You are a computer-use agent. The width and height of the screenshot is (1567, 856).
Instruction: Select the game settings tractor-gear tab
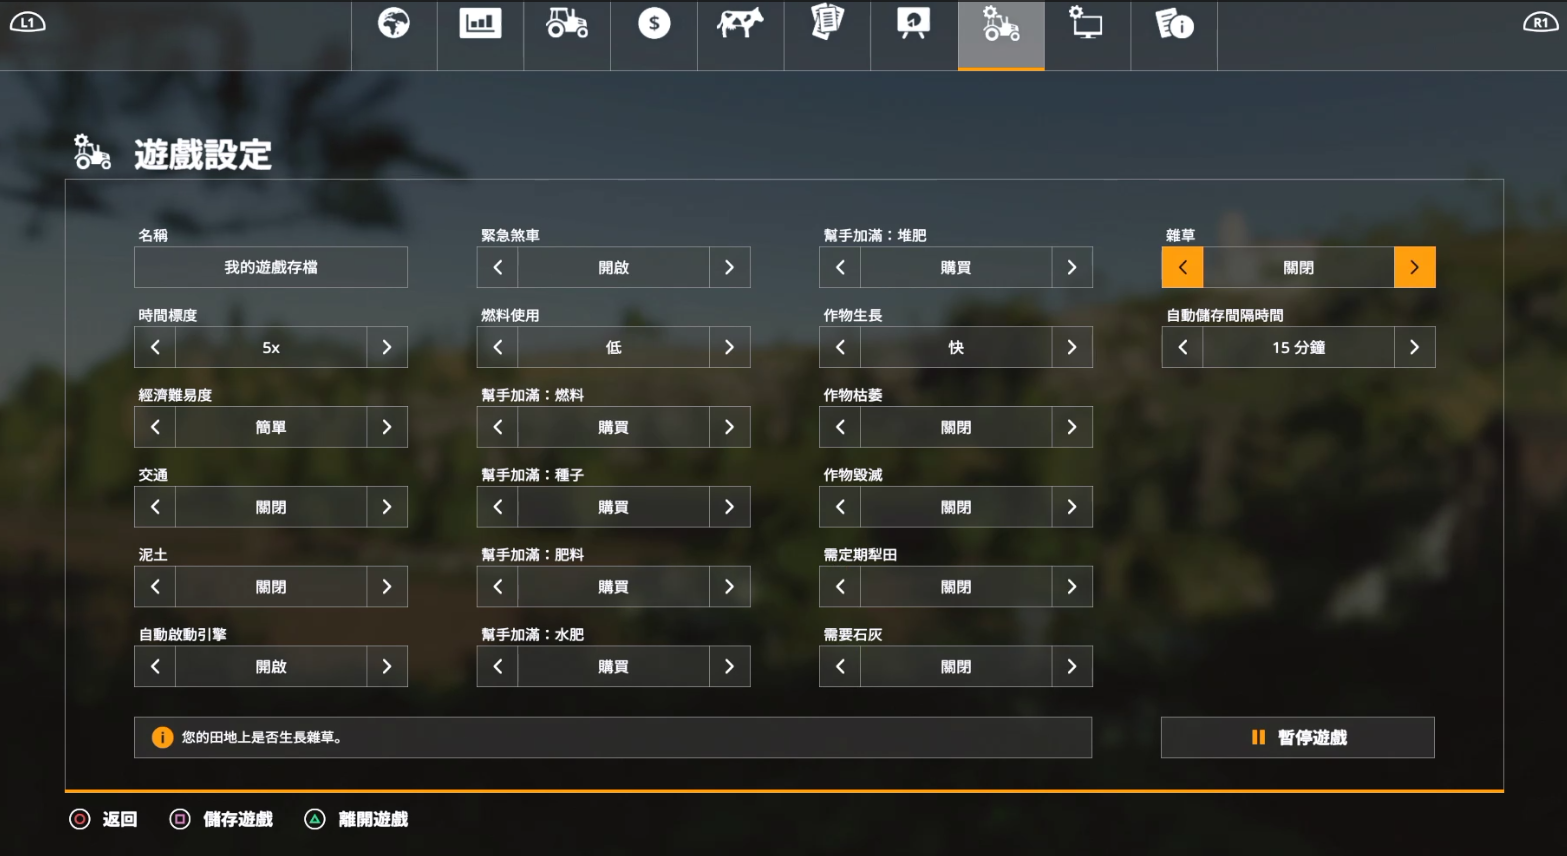[1001, 35]
